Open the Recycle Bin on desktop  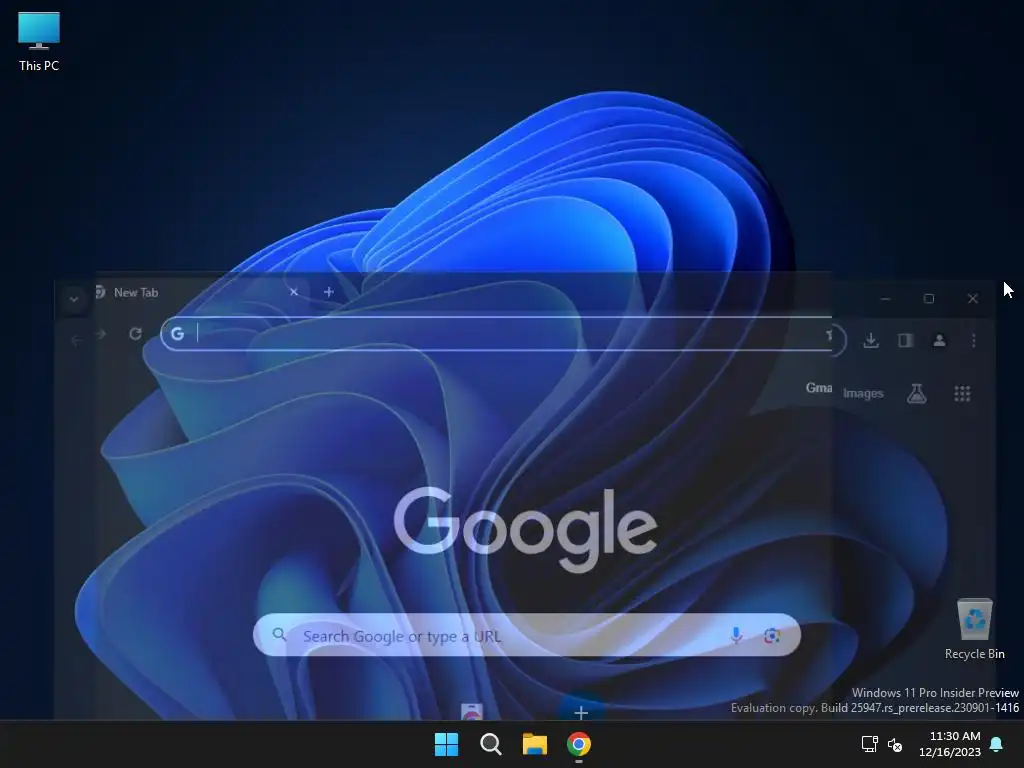pos(974,630)
